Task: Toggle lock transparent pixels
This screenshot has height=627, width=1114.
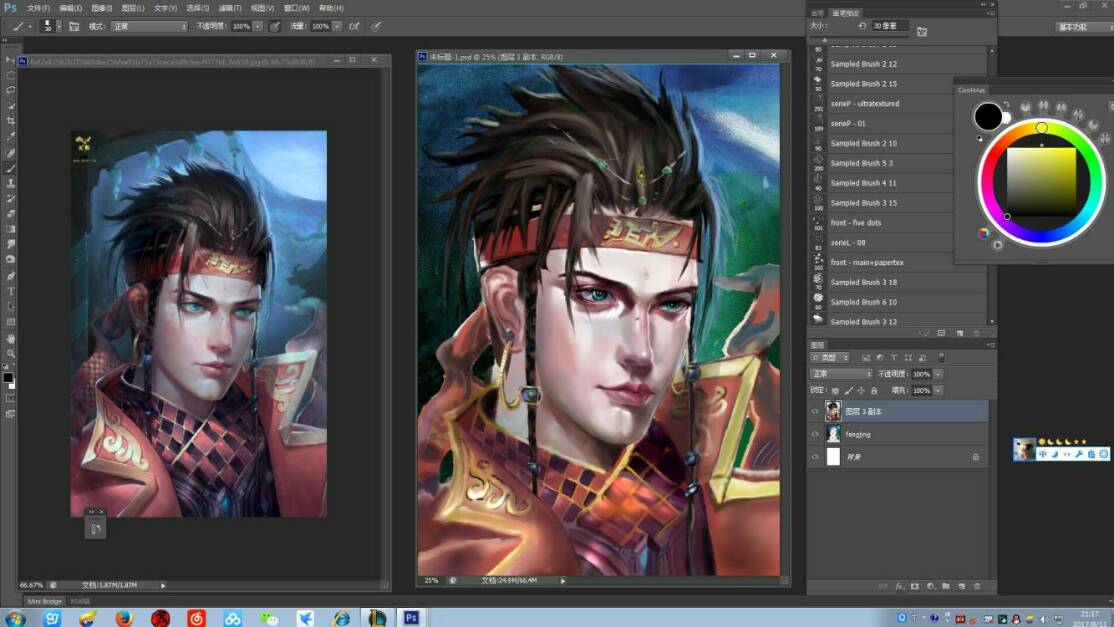Action: point(836,391)
